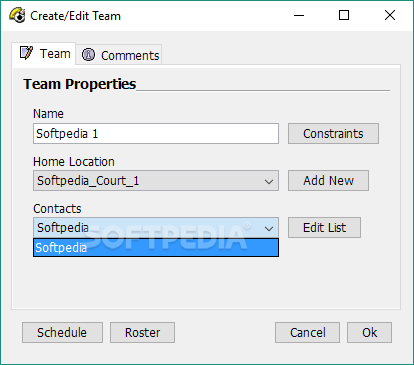Choose the highlighted Softpedia contact option

click(156, 248)
